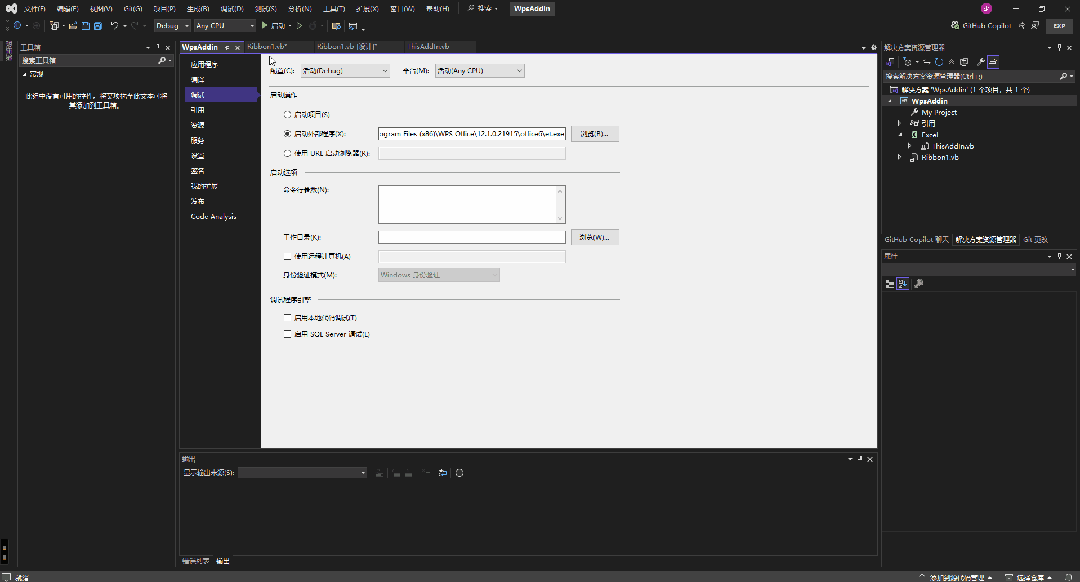Click the categorized view icon in Properties panel
1080x582 pixels.
pyautogui.click(x=890, y=284)
